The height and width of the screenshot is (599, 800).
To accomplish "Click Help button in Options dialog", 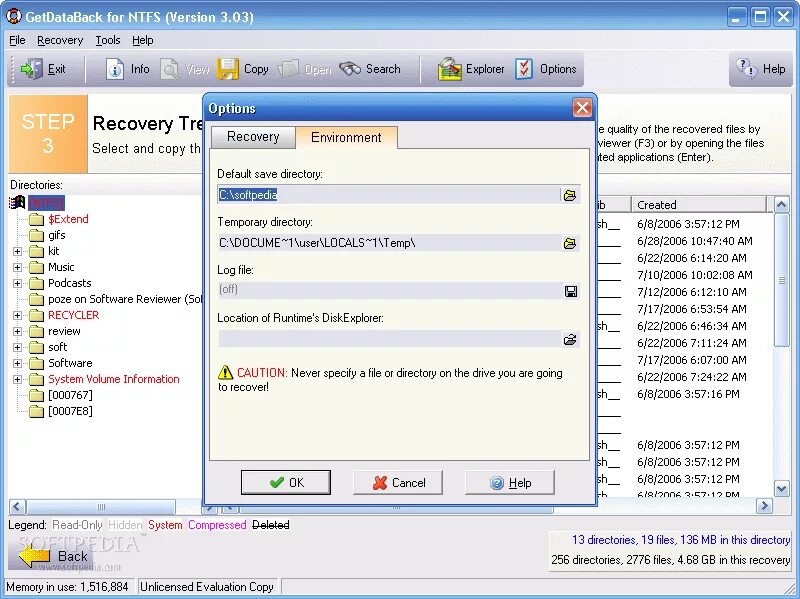I will pos(510,483).
